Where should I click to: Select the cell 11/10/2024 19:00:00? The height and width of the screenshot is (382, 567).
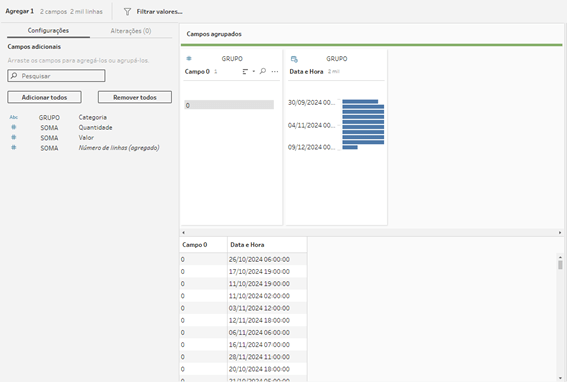tap(267, 284)
